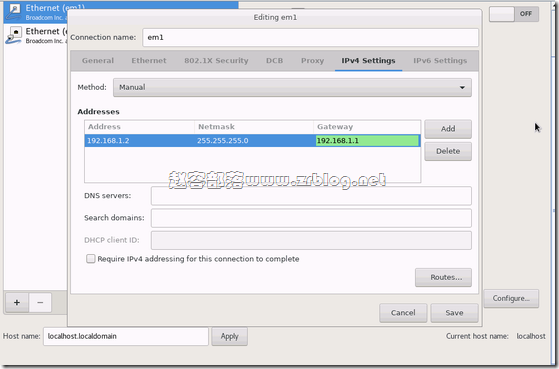Enable Require IPv4 addressing checkbox
This screenshot has width=559, height=369.
91,258
